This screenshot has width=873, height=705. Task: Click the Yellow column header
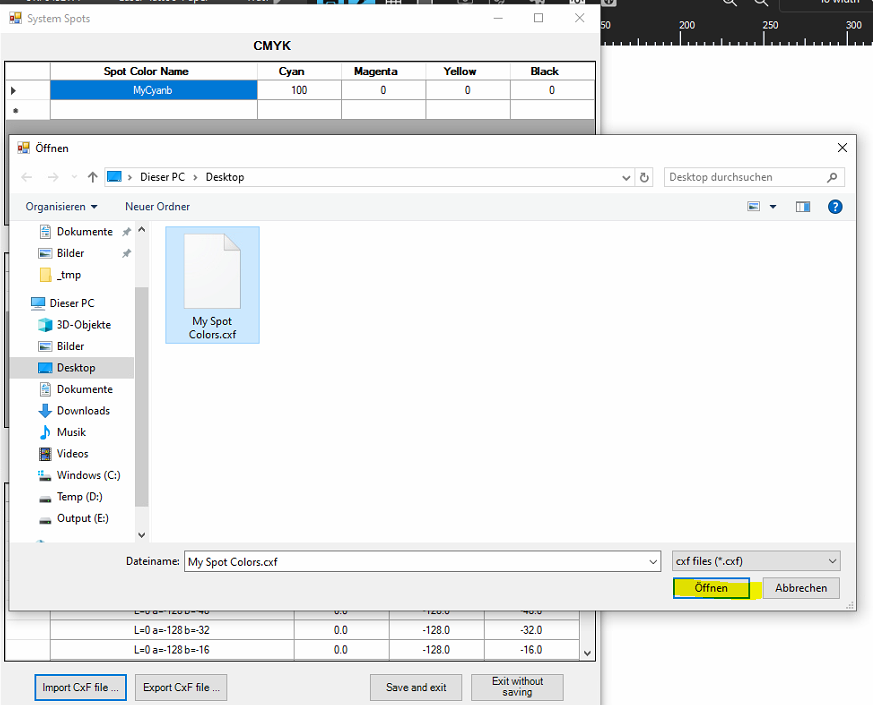point(468,71)
